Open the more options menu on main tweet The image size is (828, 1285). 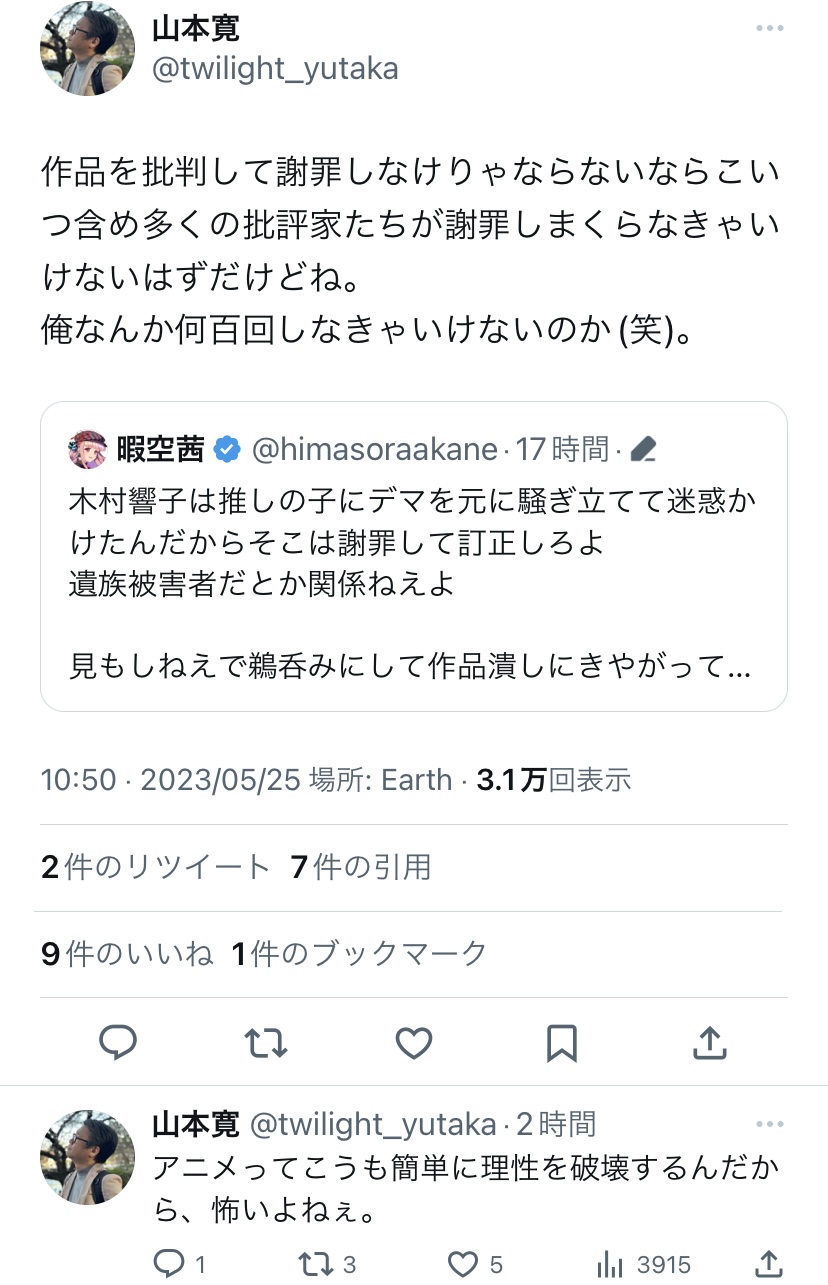pos(769,28)
